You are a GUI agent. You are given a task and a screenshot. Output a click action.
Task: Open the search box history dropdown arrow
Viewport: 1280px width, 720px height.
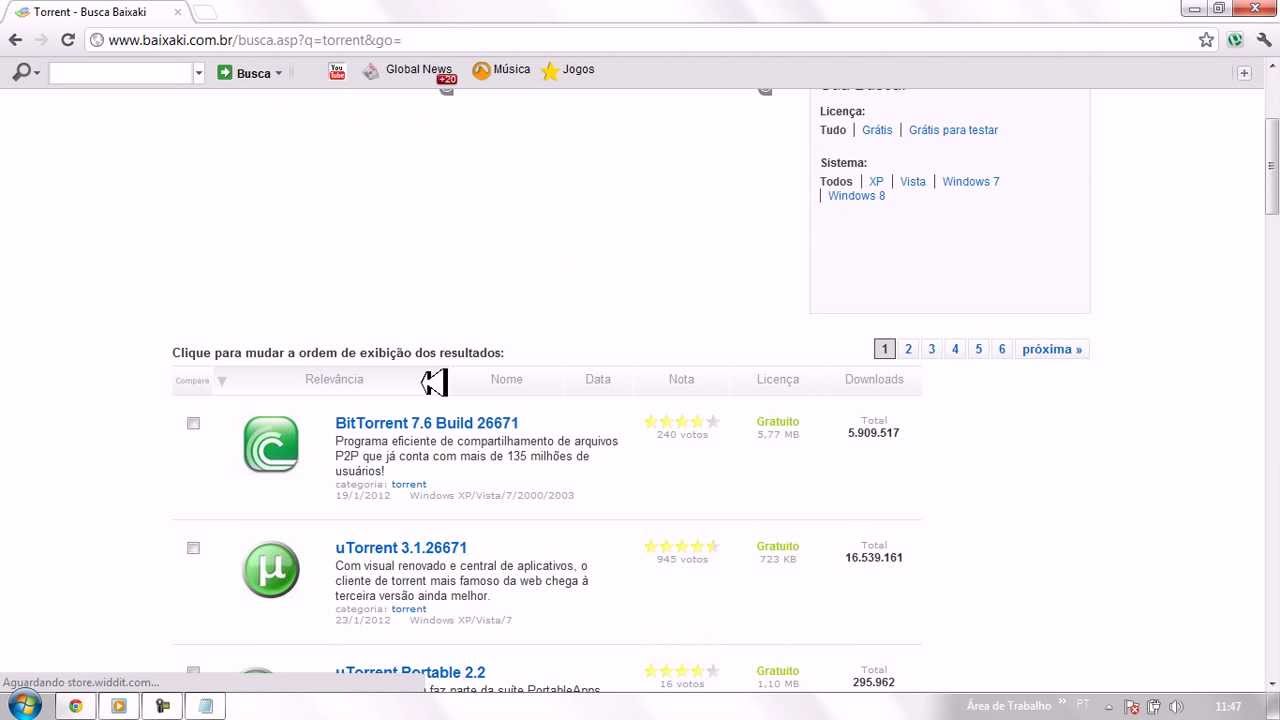(x=198, y=73)
